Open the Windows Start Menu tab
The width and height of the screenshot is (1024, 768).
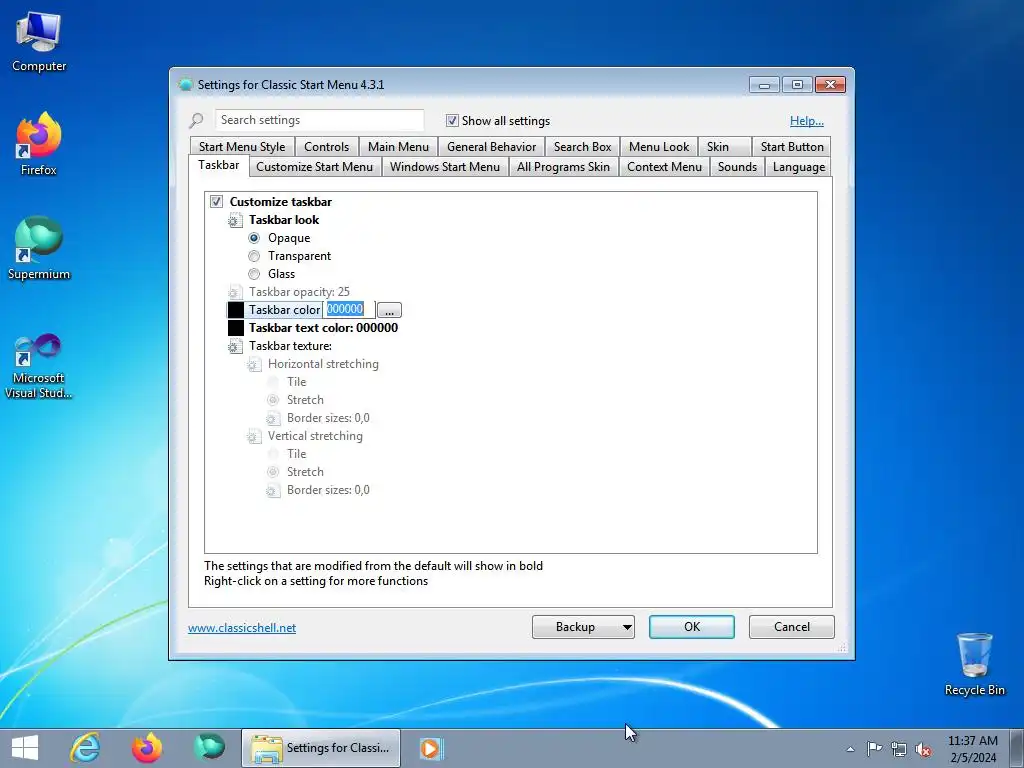click(445, 167)
